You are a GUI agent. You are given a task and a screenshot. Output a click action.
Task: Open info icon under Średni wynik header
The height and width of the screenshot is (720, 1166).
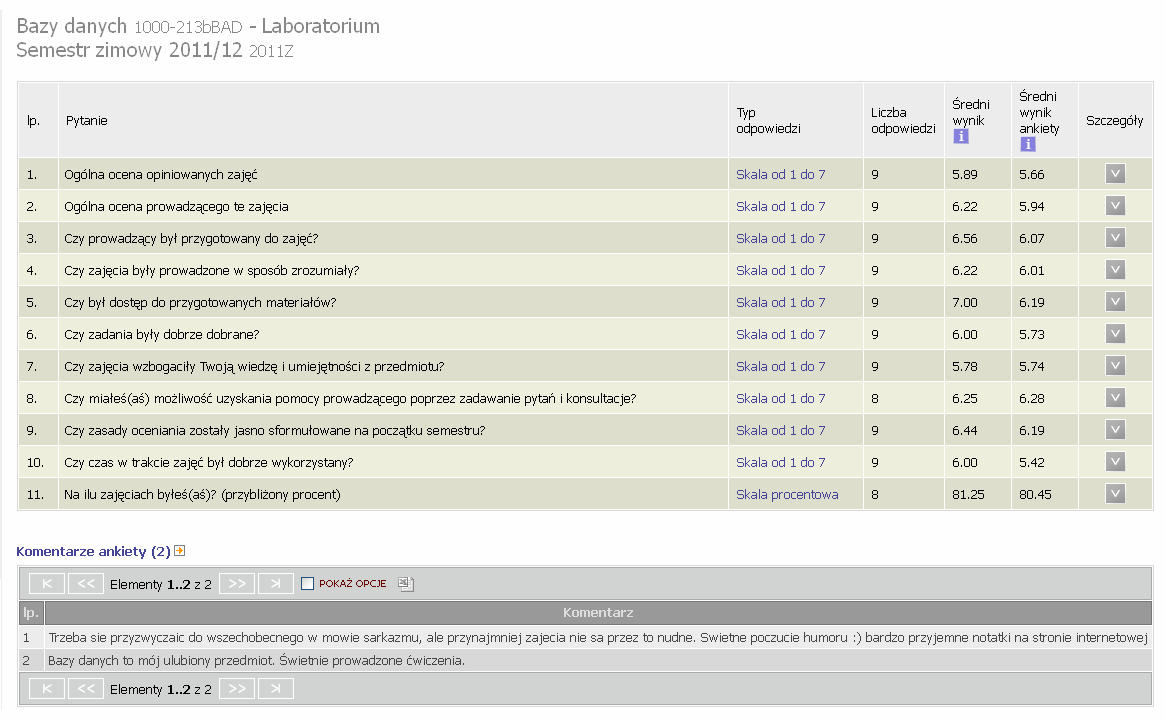coord(961,136)
